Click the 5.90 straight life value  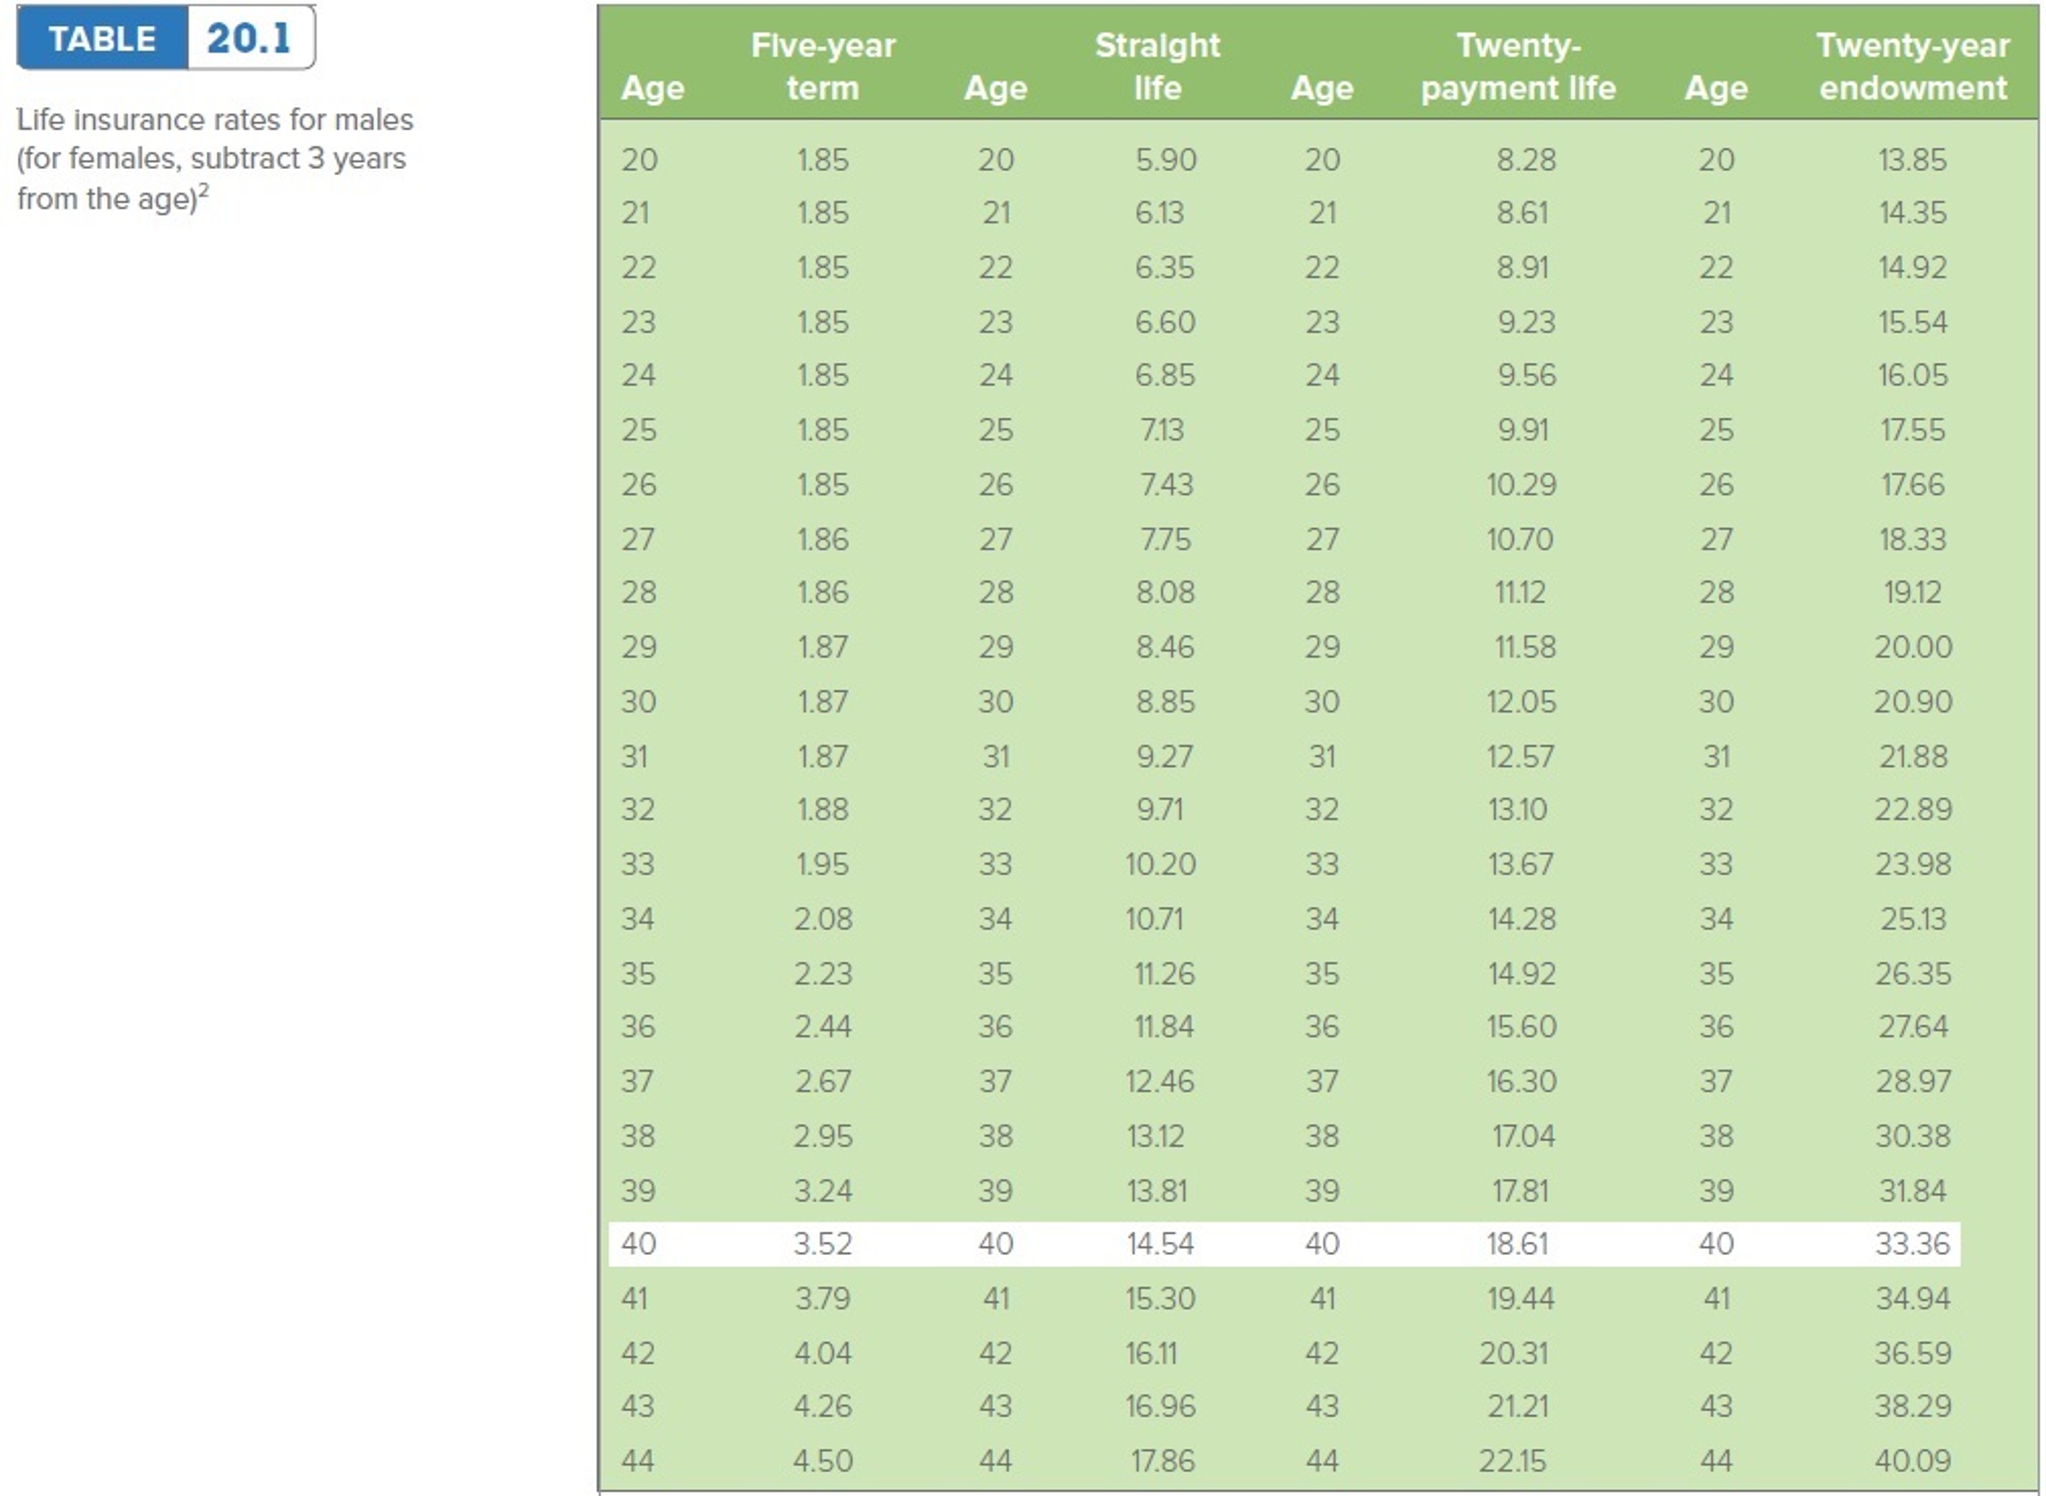point(1165,160)
